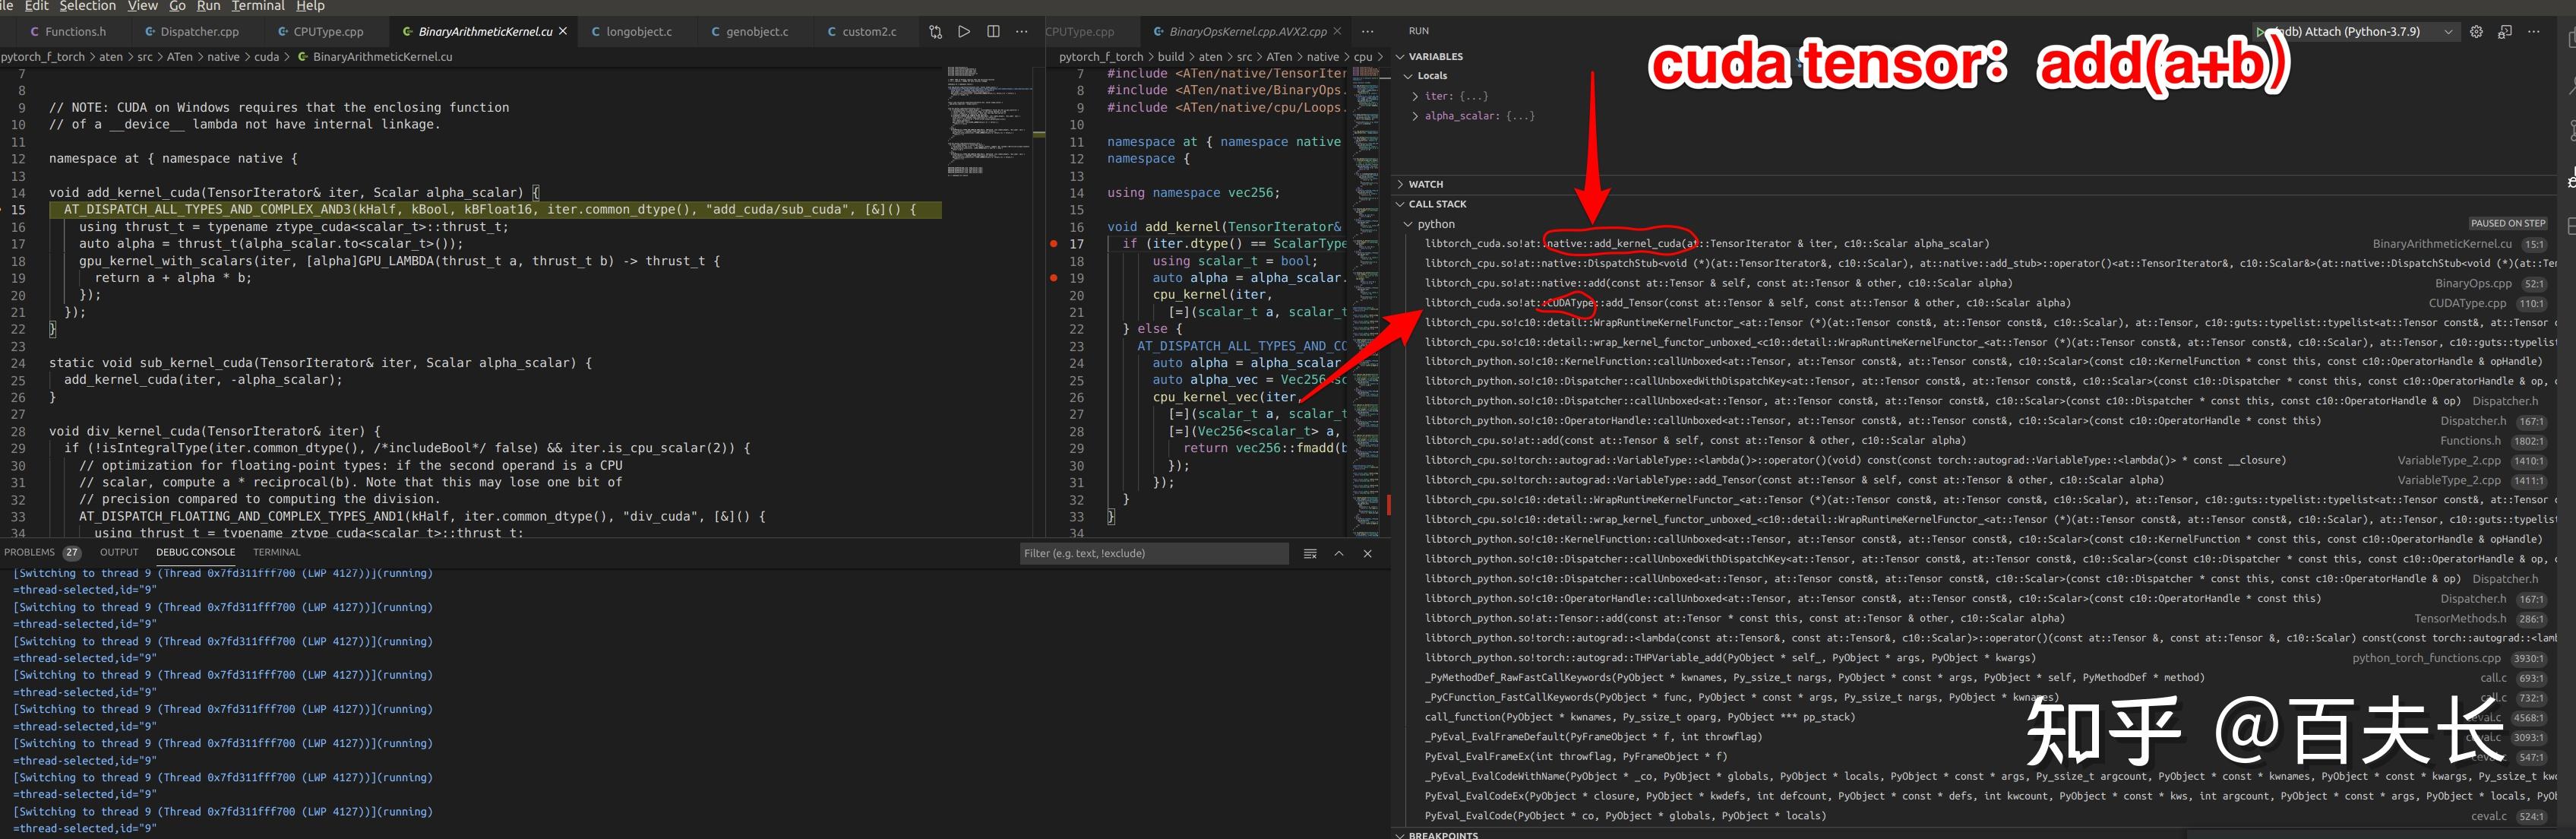This screenshot has height=839, width=2576.
Task: Open the Terminal menu
Action: click(x=258, y=6)
